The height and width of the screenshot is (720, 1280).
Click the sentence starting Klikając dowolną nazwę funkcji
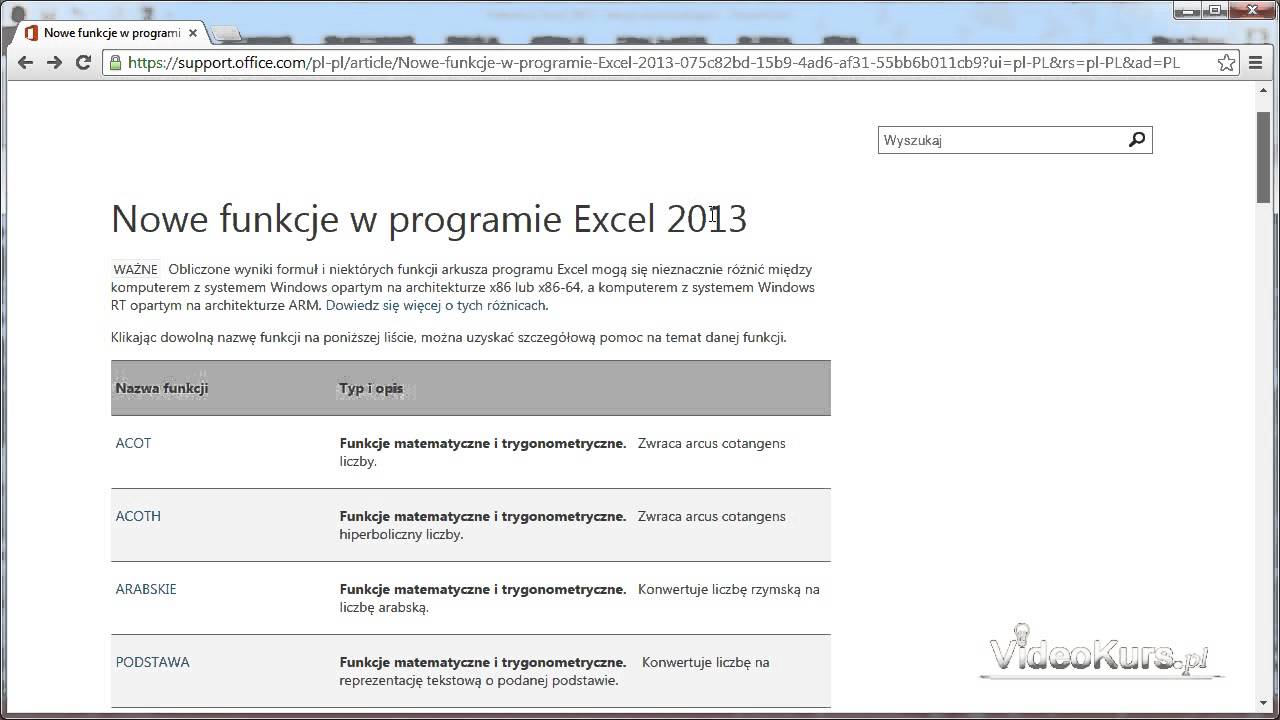pos(449,337)
